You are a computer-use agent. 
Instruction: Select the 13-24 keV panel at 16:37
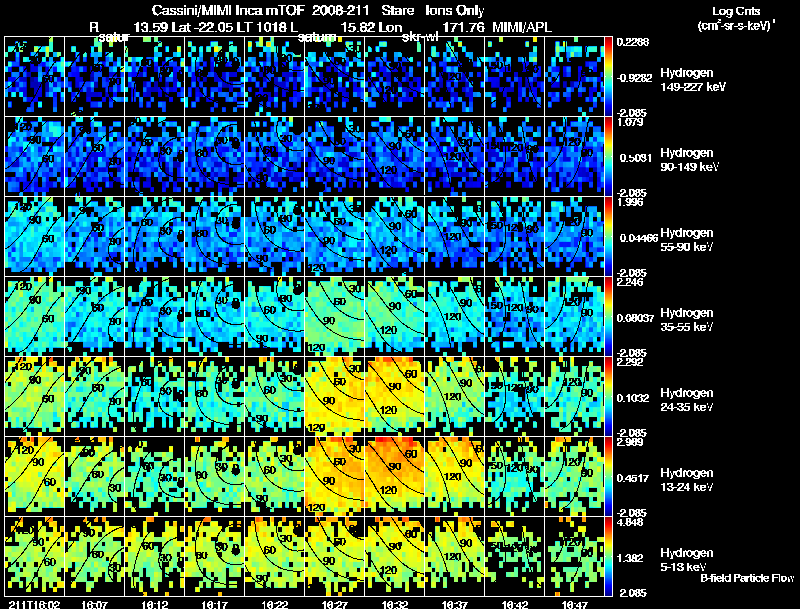[x=455, y=477]
